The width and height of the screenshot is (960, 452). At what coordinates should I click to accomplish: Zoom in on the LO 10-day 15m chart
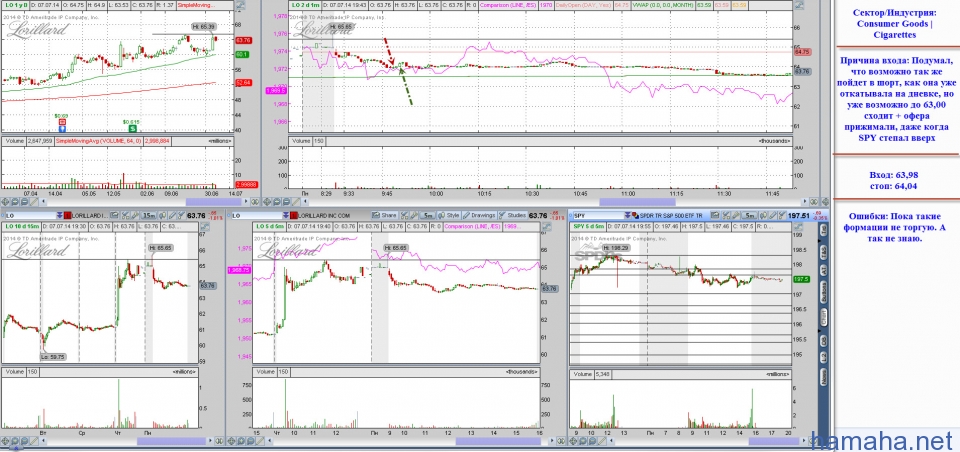click(15, 441)
